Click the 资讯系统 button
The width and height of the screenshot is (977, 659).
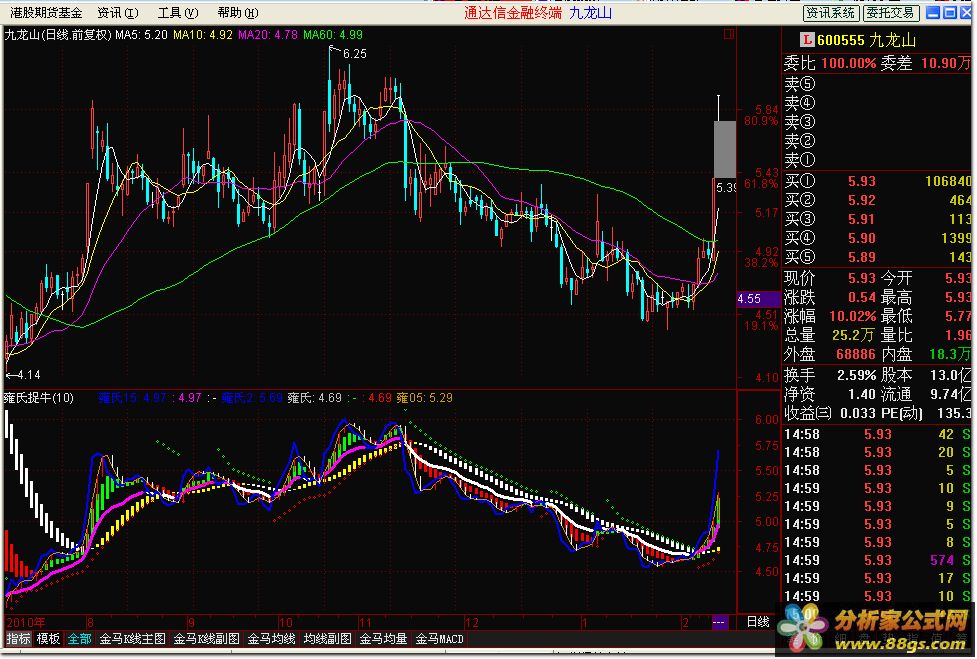click(831, 12)
